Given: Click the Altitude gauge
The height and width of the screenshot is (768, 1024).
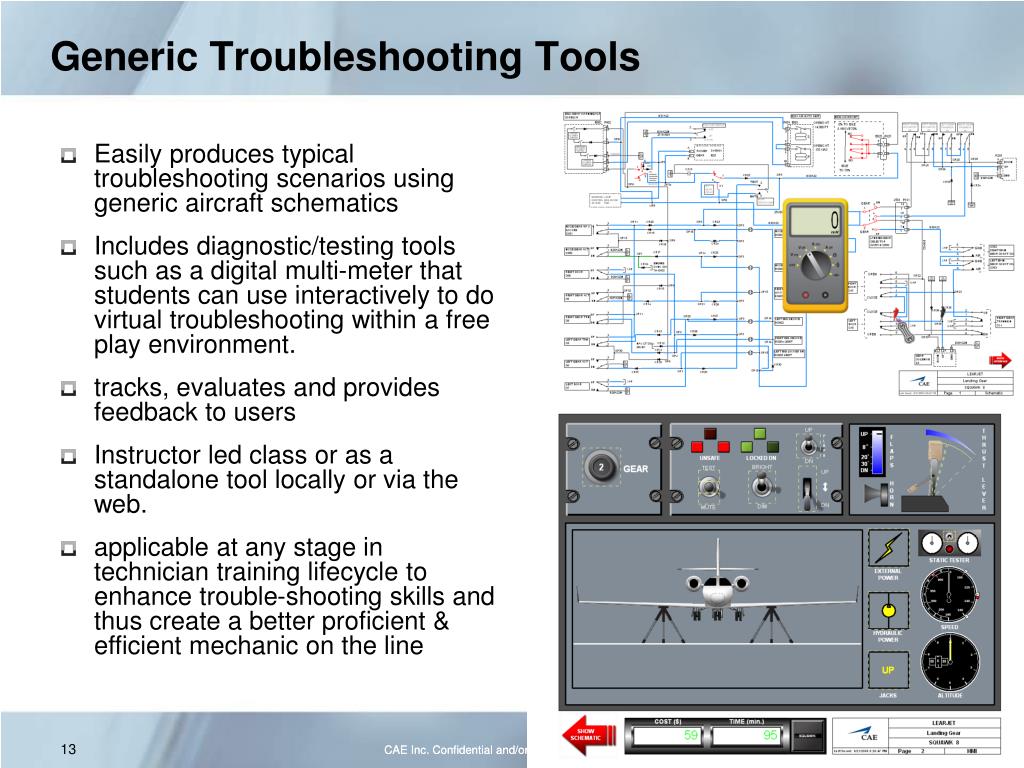Looking at the screenshot, I should (950, 662).
